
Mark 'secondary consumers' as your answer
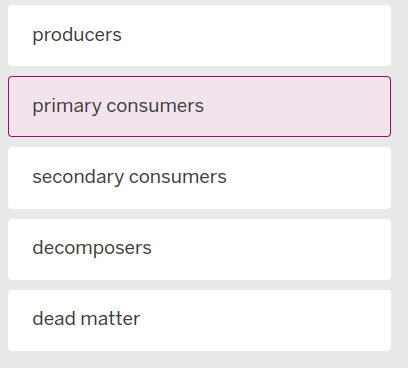pyautogui.click(x=199, y=178)
